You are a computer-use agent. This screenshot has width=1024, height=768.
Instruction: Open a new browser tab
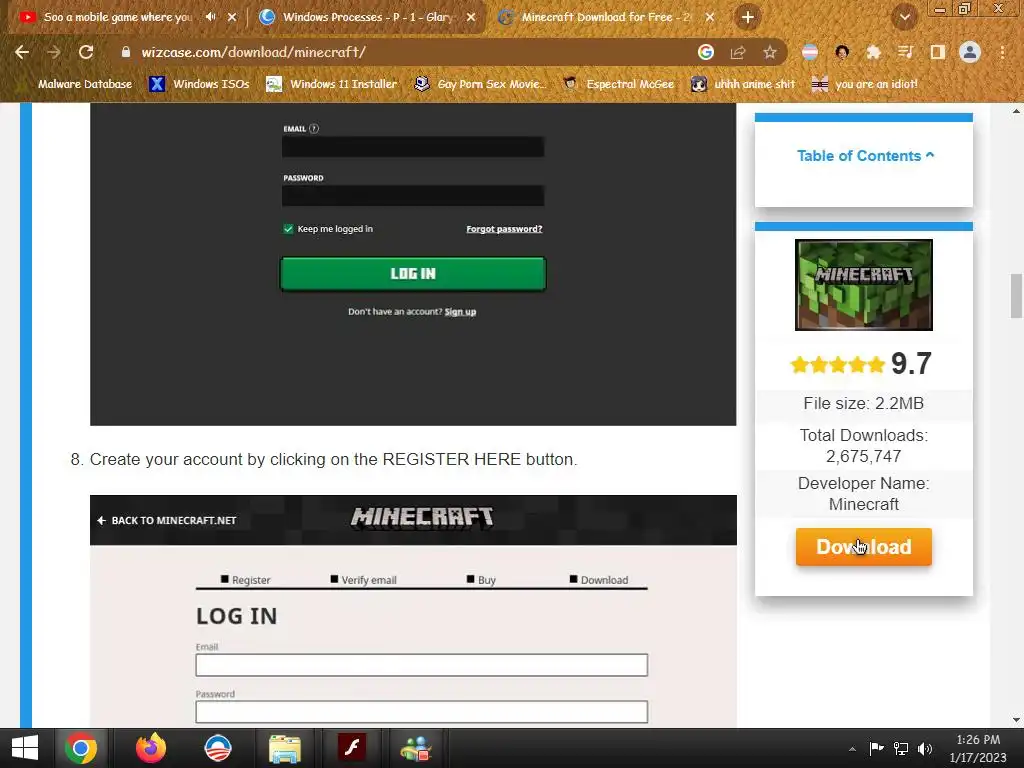click(x=748, y=17)
